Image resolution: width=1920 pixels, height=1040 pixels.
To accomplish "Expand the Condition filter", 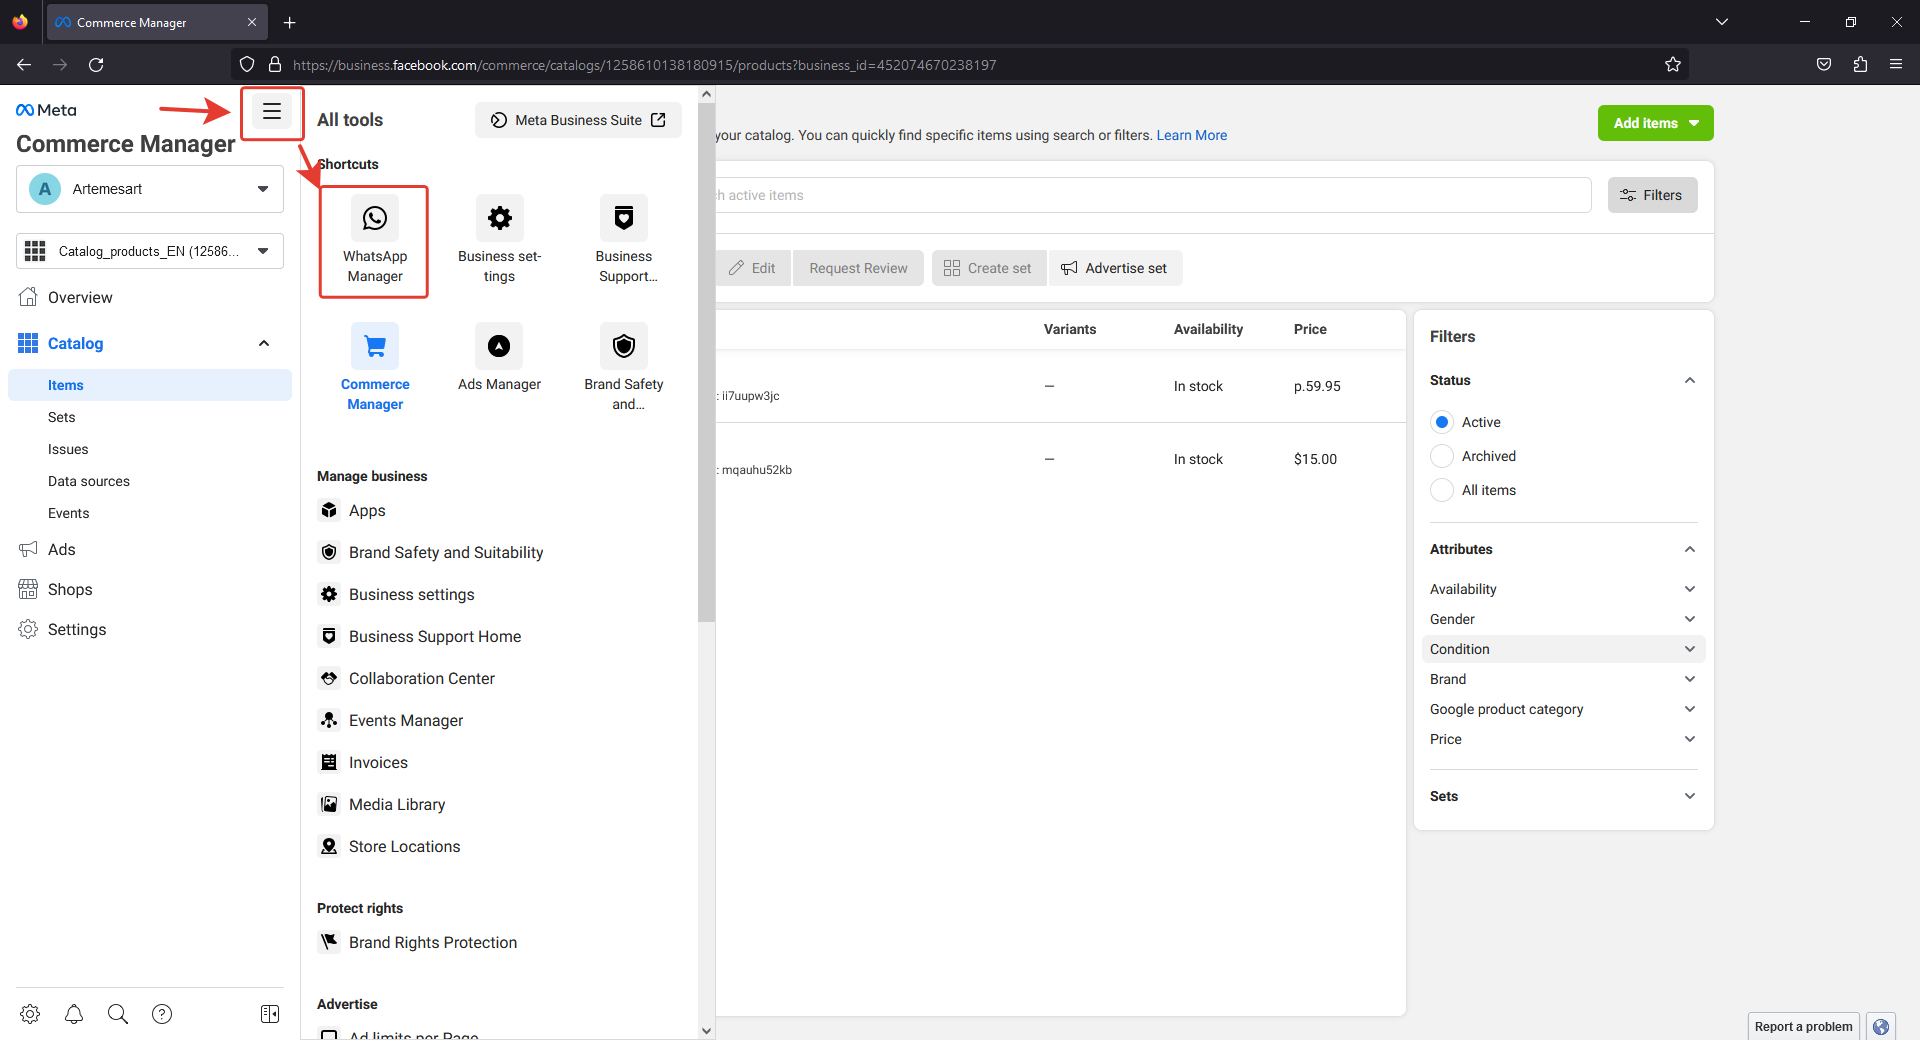I will [x=1563, y=649].
